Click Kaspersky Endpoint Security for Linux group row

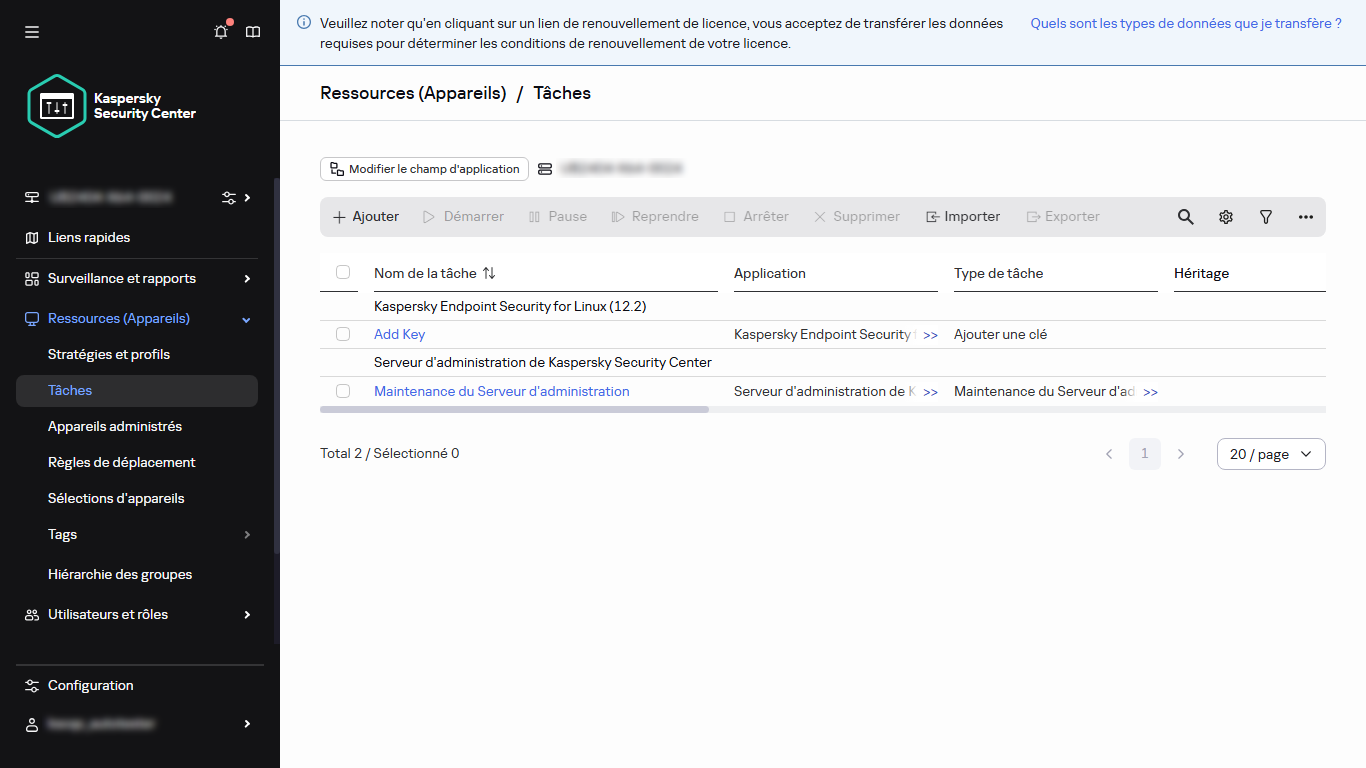click(510, 306)
